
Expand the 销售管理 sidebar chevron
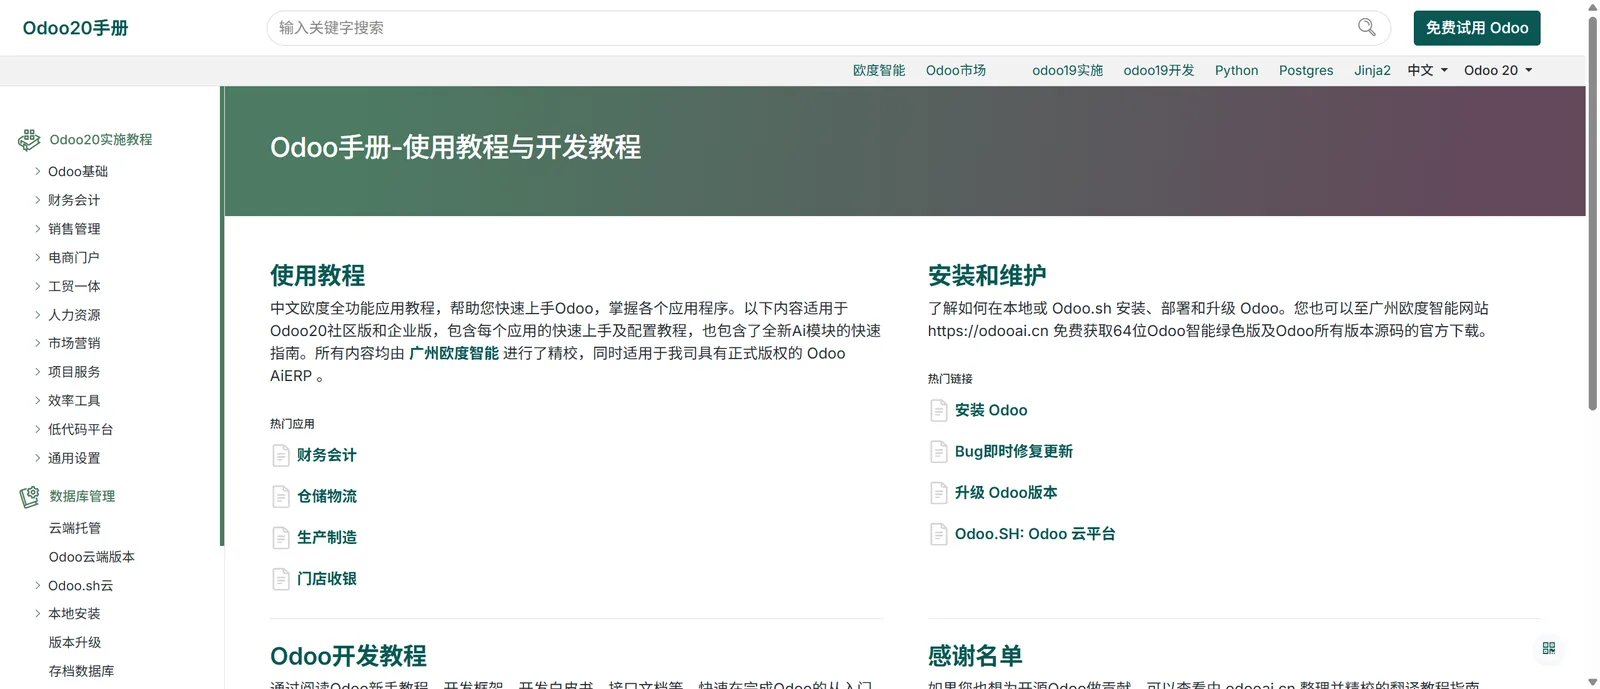tap(38, 229)
